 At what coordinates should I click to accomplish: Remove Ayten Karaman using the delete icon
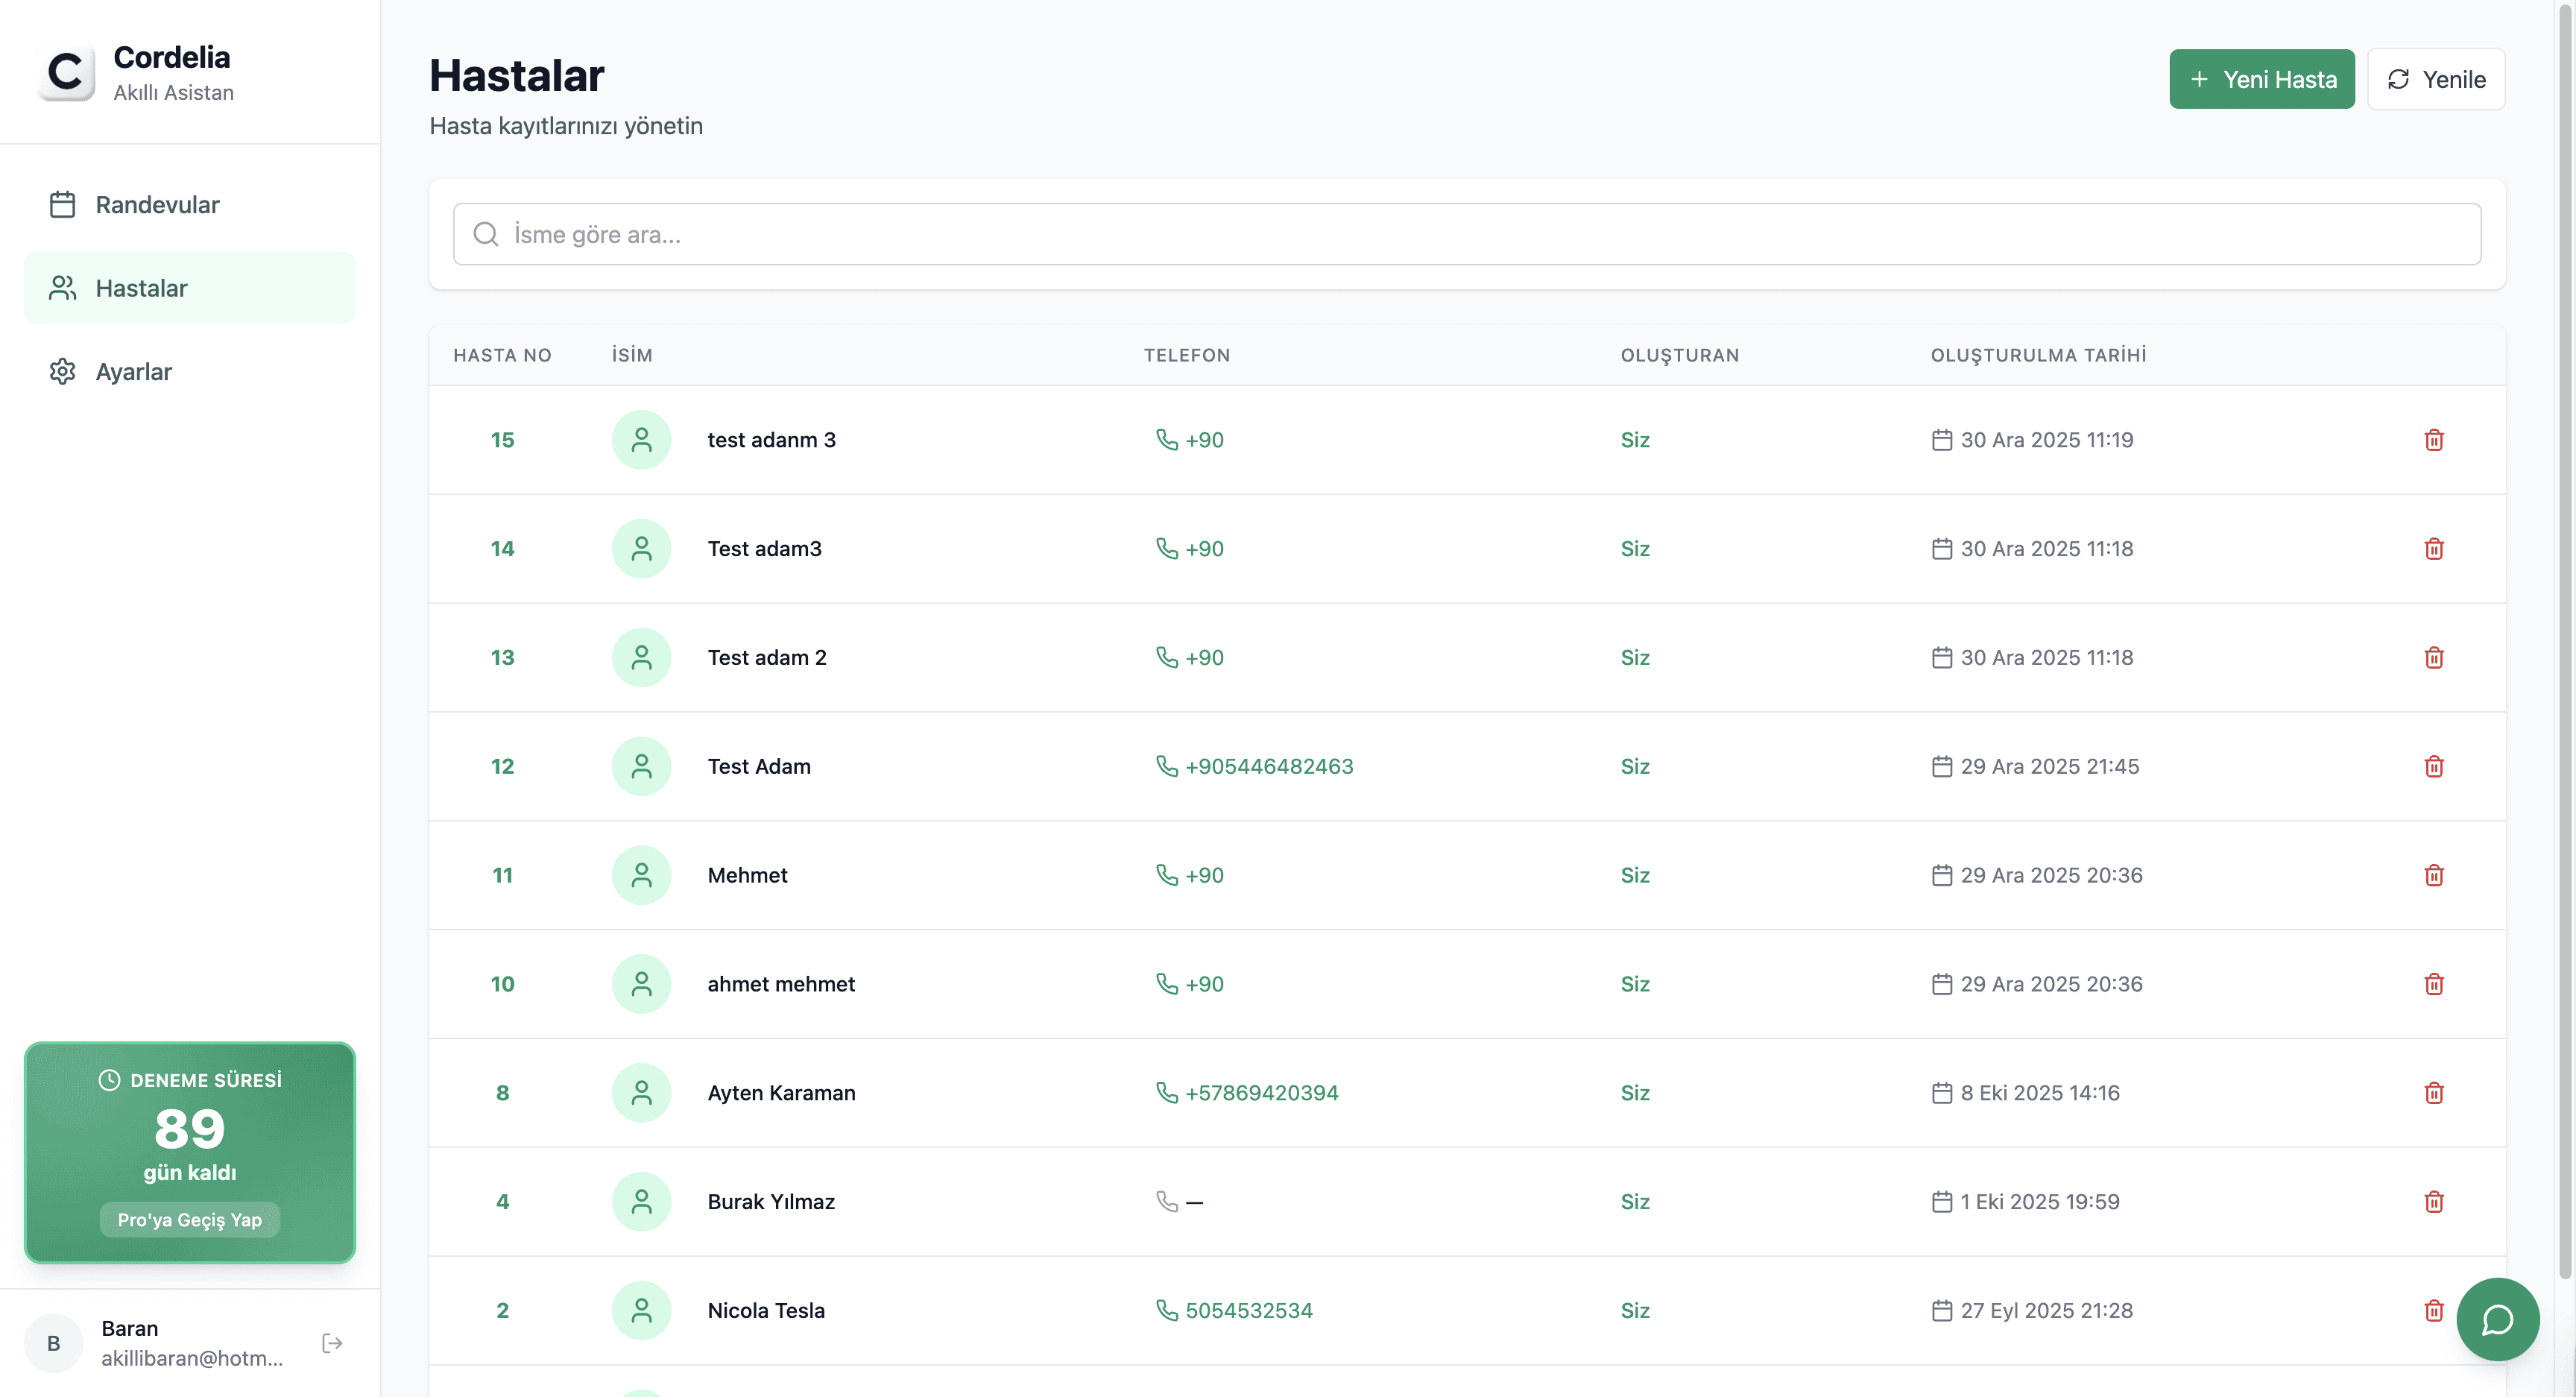click(x=2433, y=1093)
